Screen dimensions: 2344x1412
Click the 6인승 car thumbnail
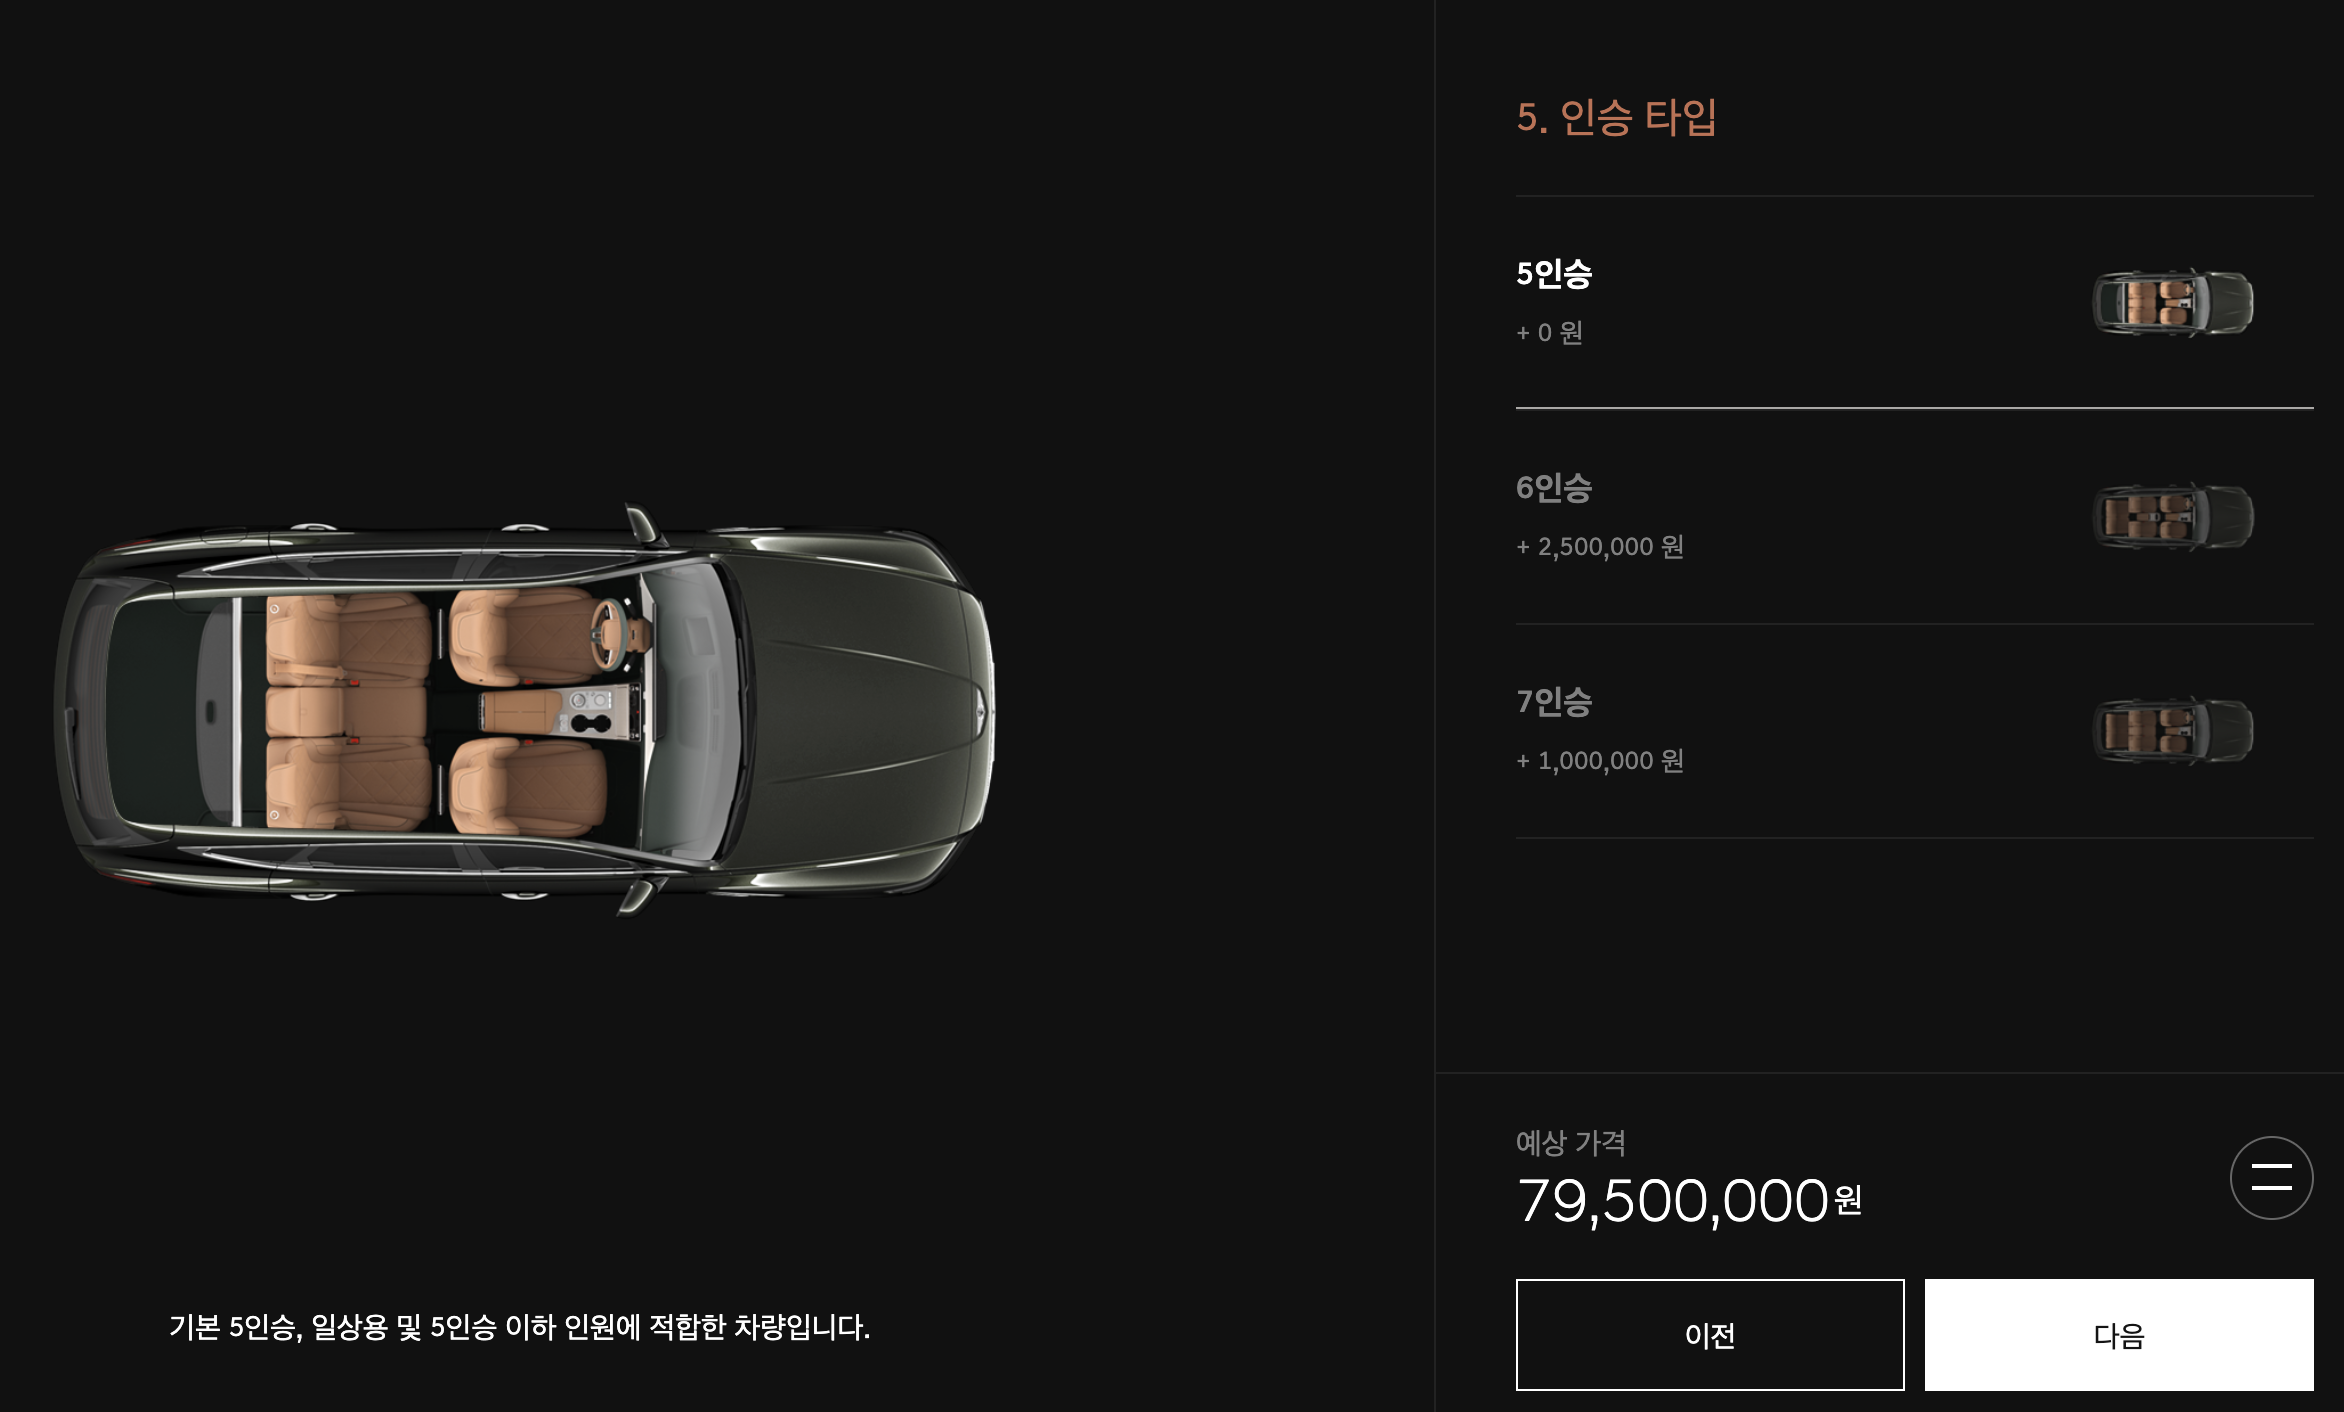click(x=2173, y=516)
